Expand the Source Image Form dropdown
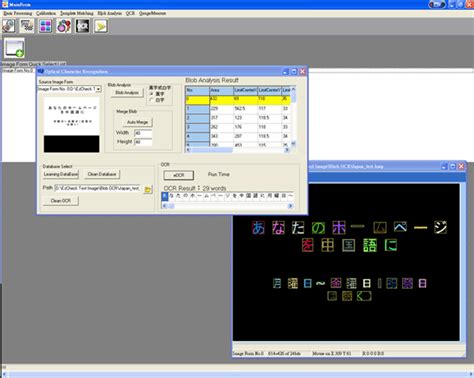Screen dimensions: 474x378 [x=98, y=89]
